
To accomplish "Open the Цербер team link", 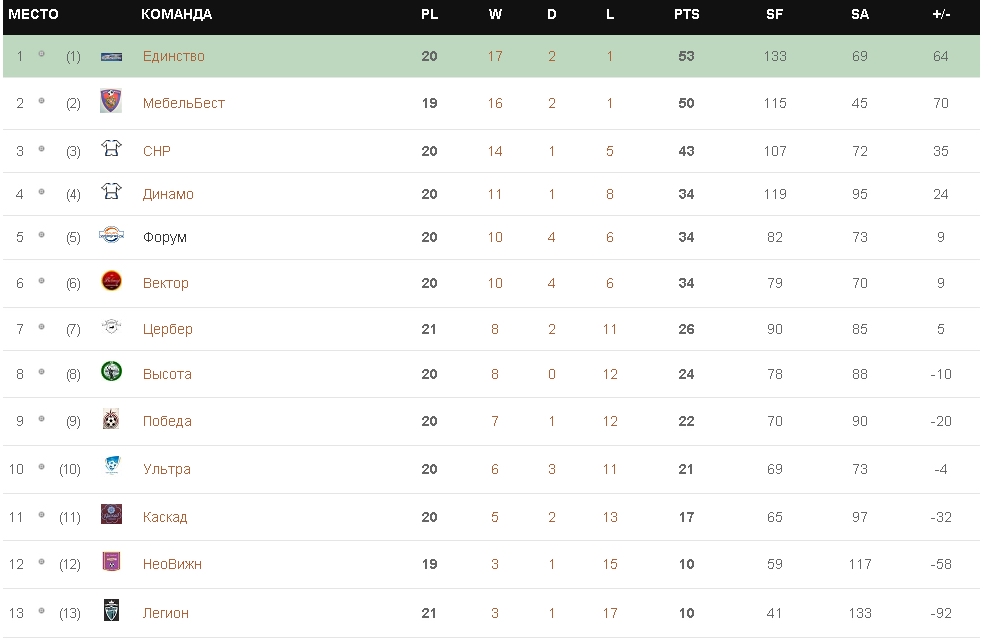I will [167, 329].
